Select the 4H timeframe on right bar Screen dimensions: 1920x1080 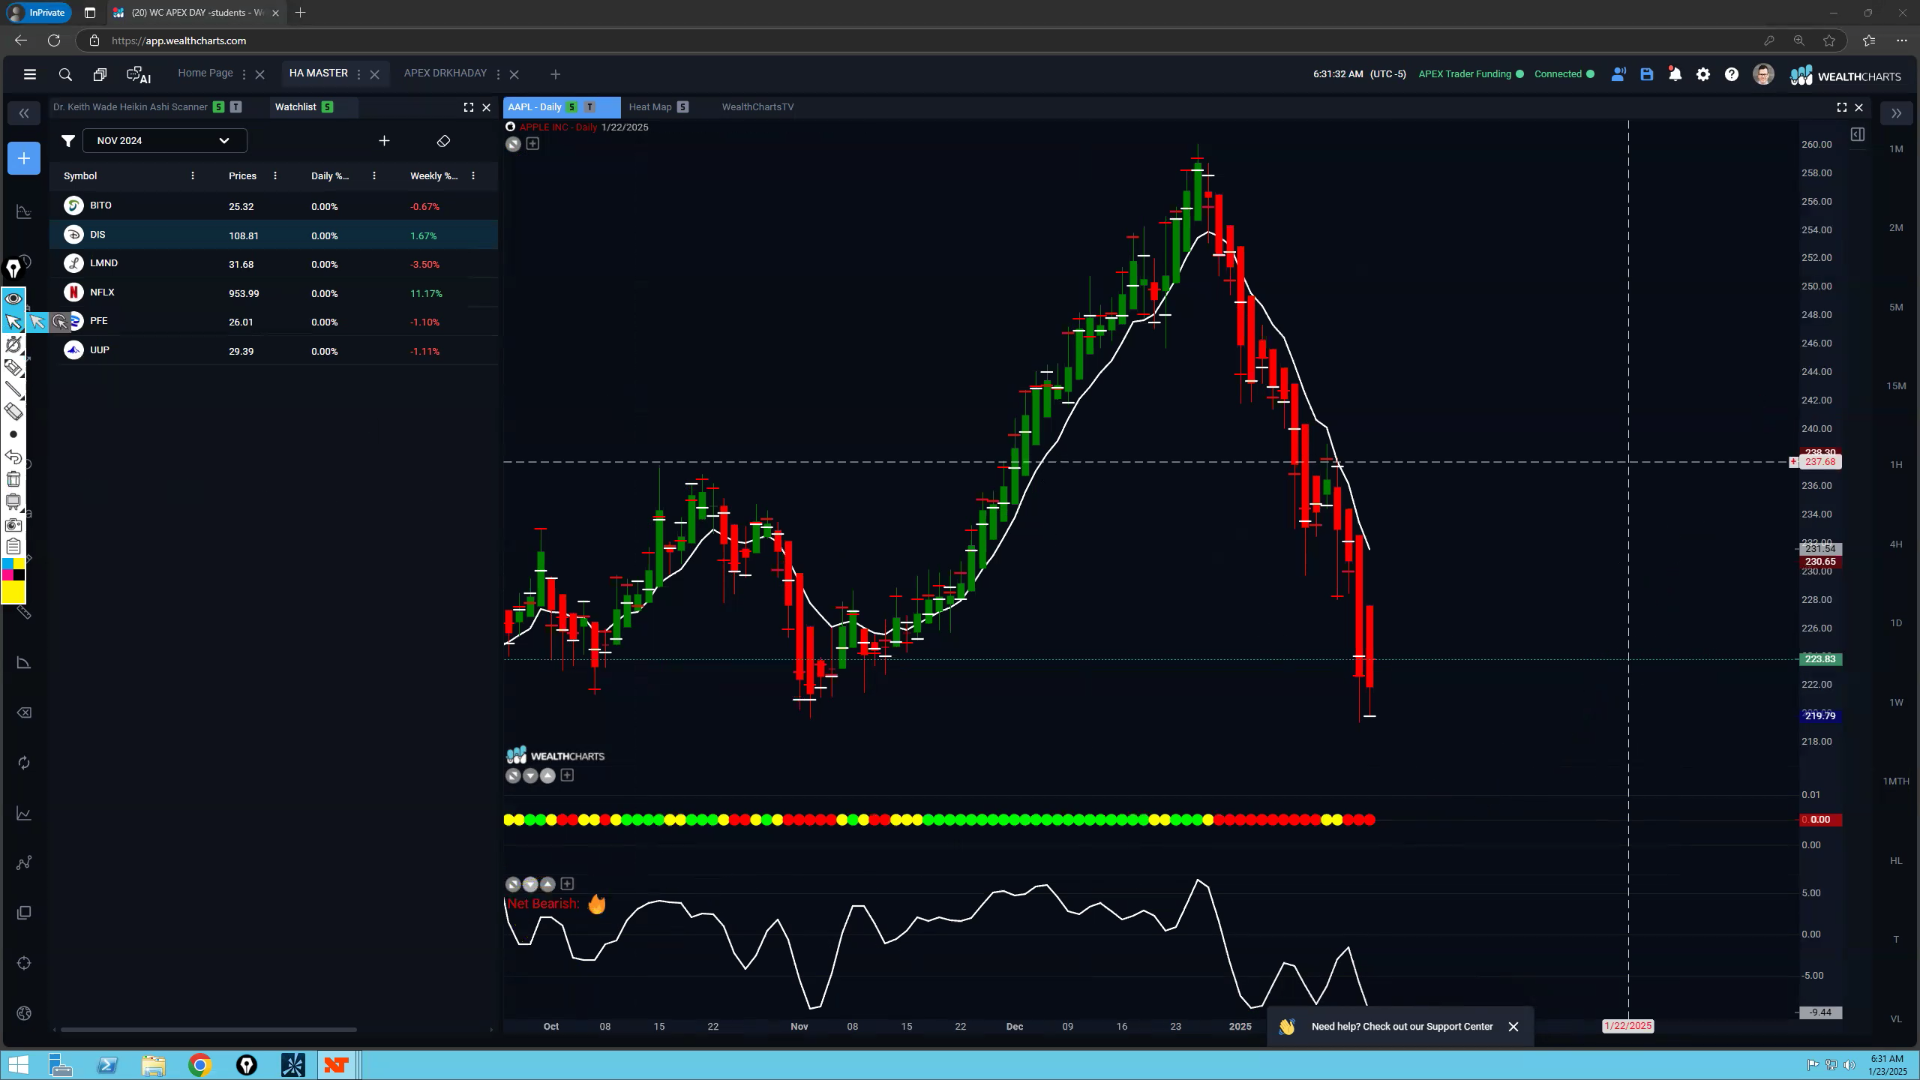[x=1896, y=544]
